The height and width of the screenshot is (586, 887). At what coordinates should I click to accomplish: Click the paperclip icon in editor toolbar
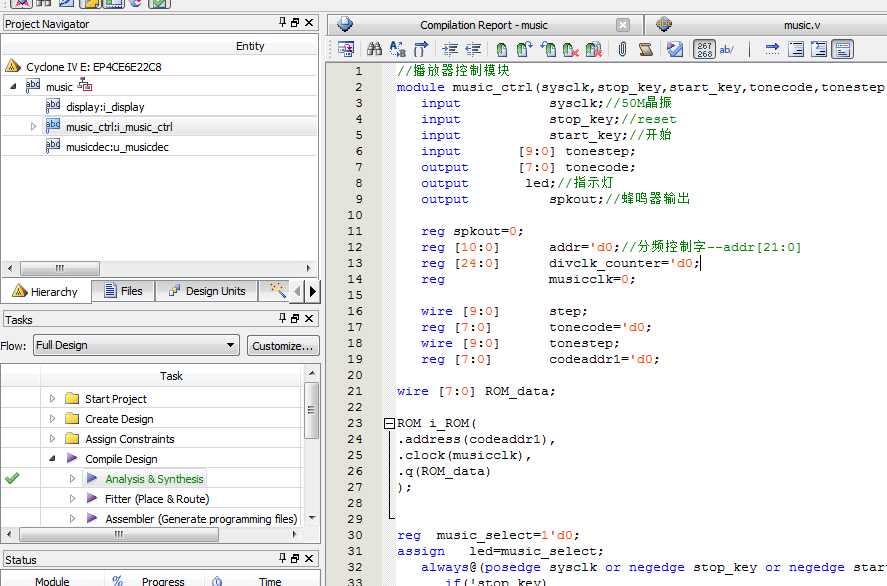tap(622, 48)
